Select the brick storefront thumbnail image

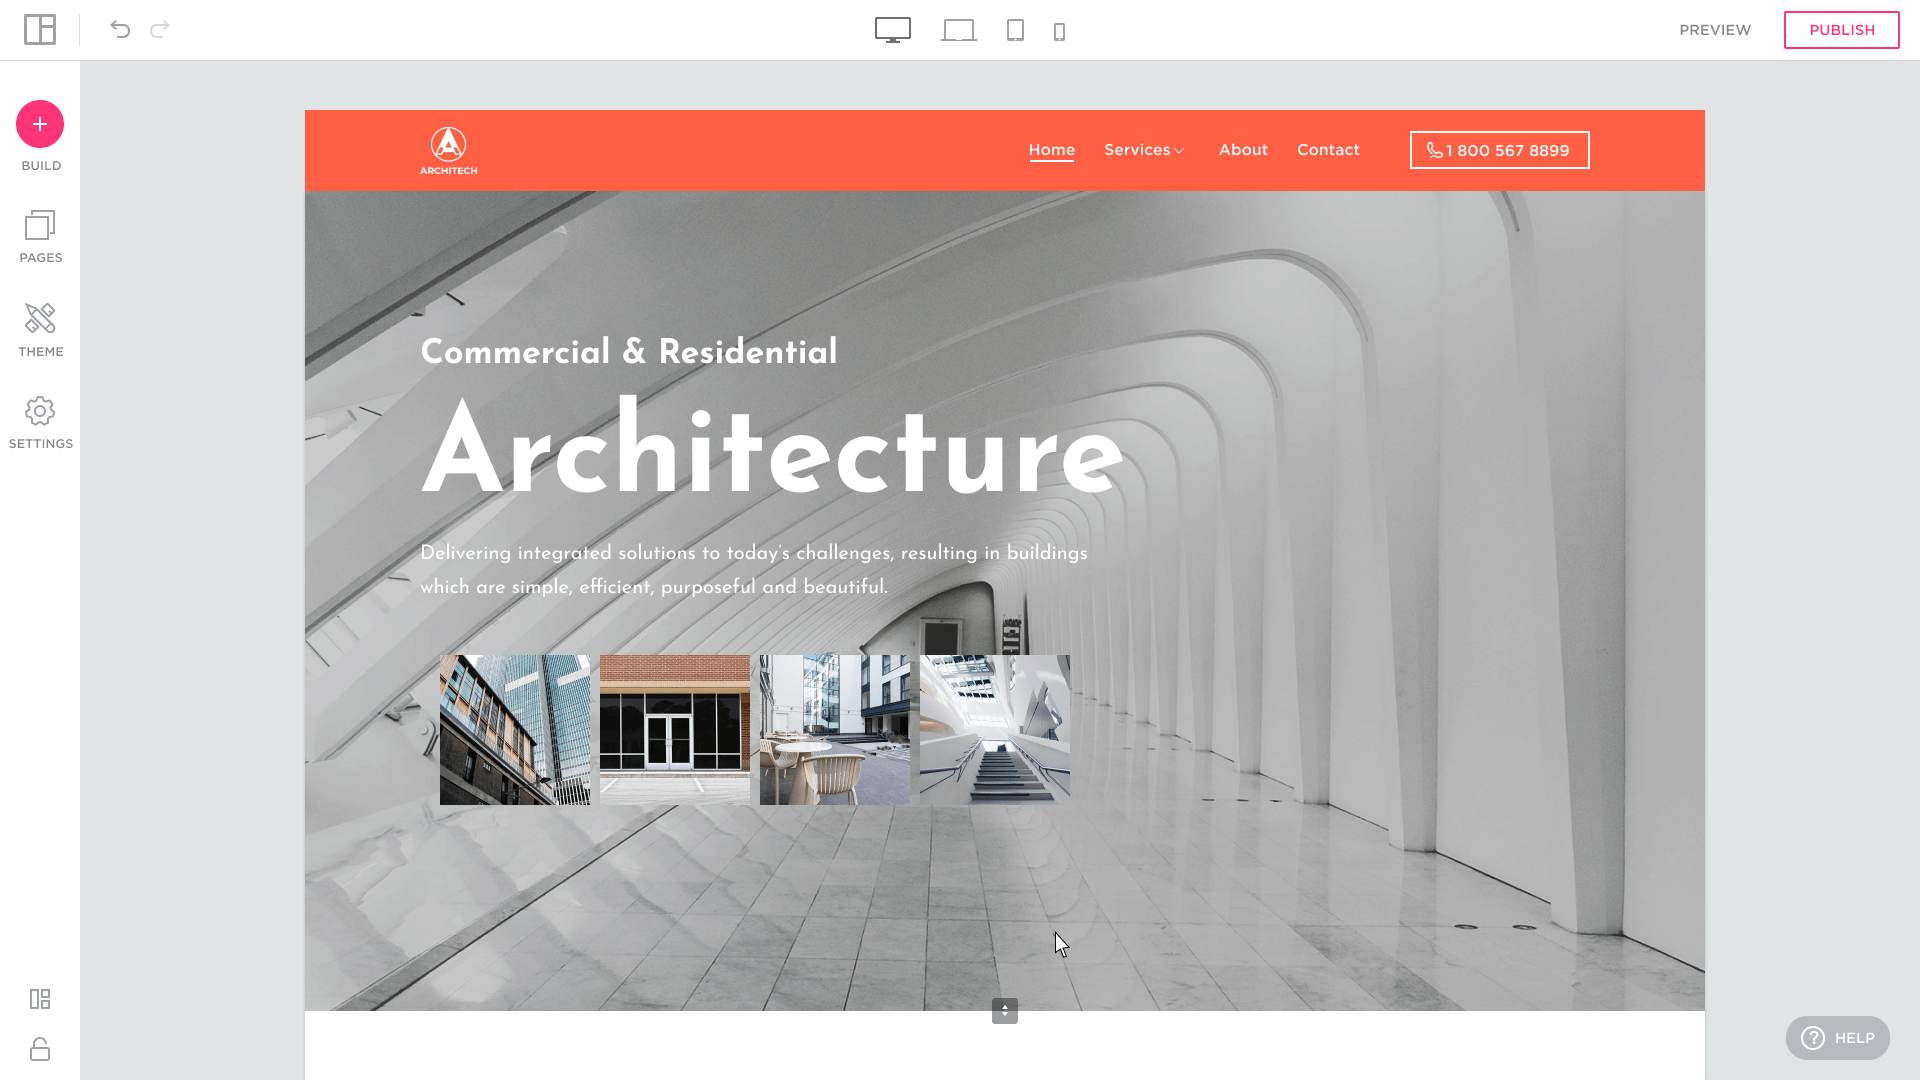coord(675,730)
